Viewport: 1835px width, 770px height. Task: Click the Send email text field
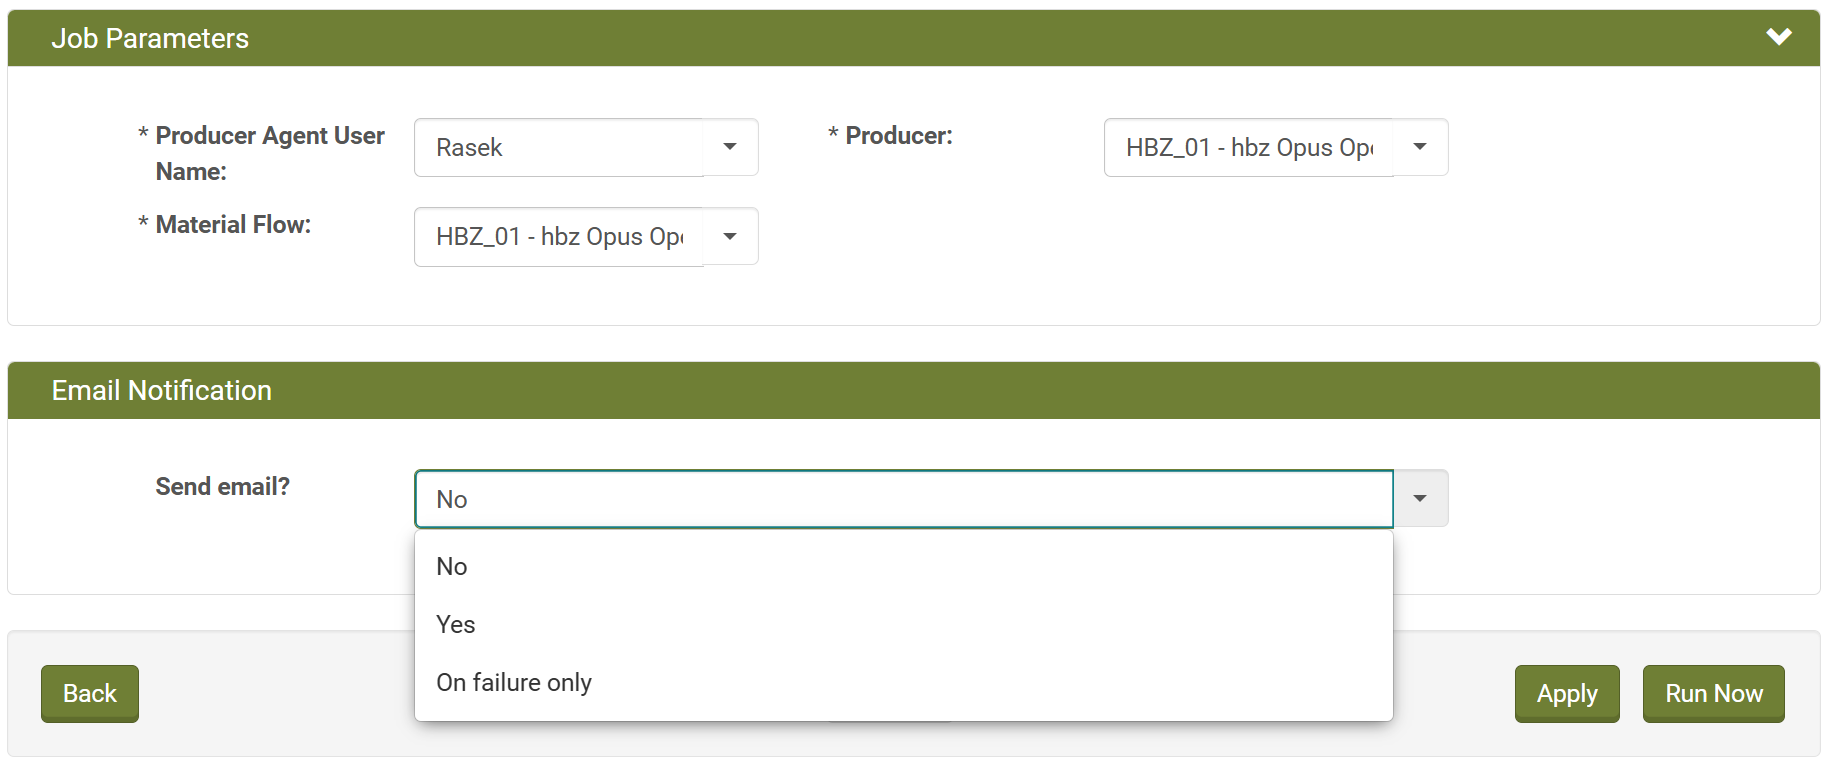(903, 499)
